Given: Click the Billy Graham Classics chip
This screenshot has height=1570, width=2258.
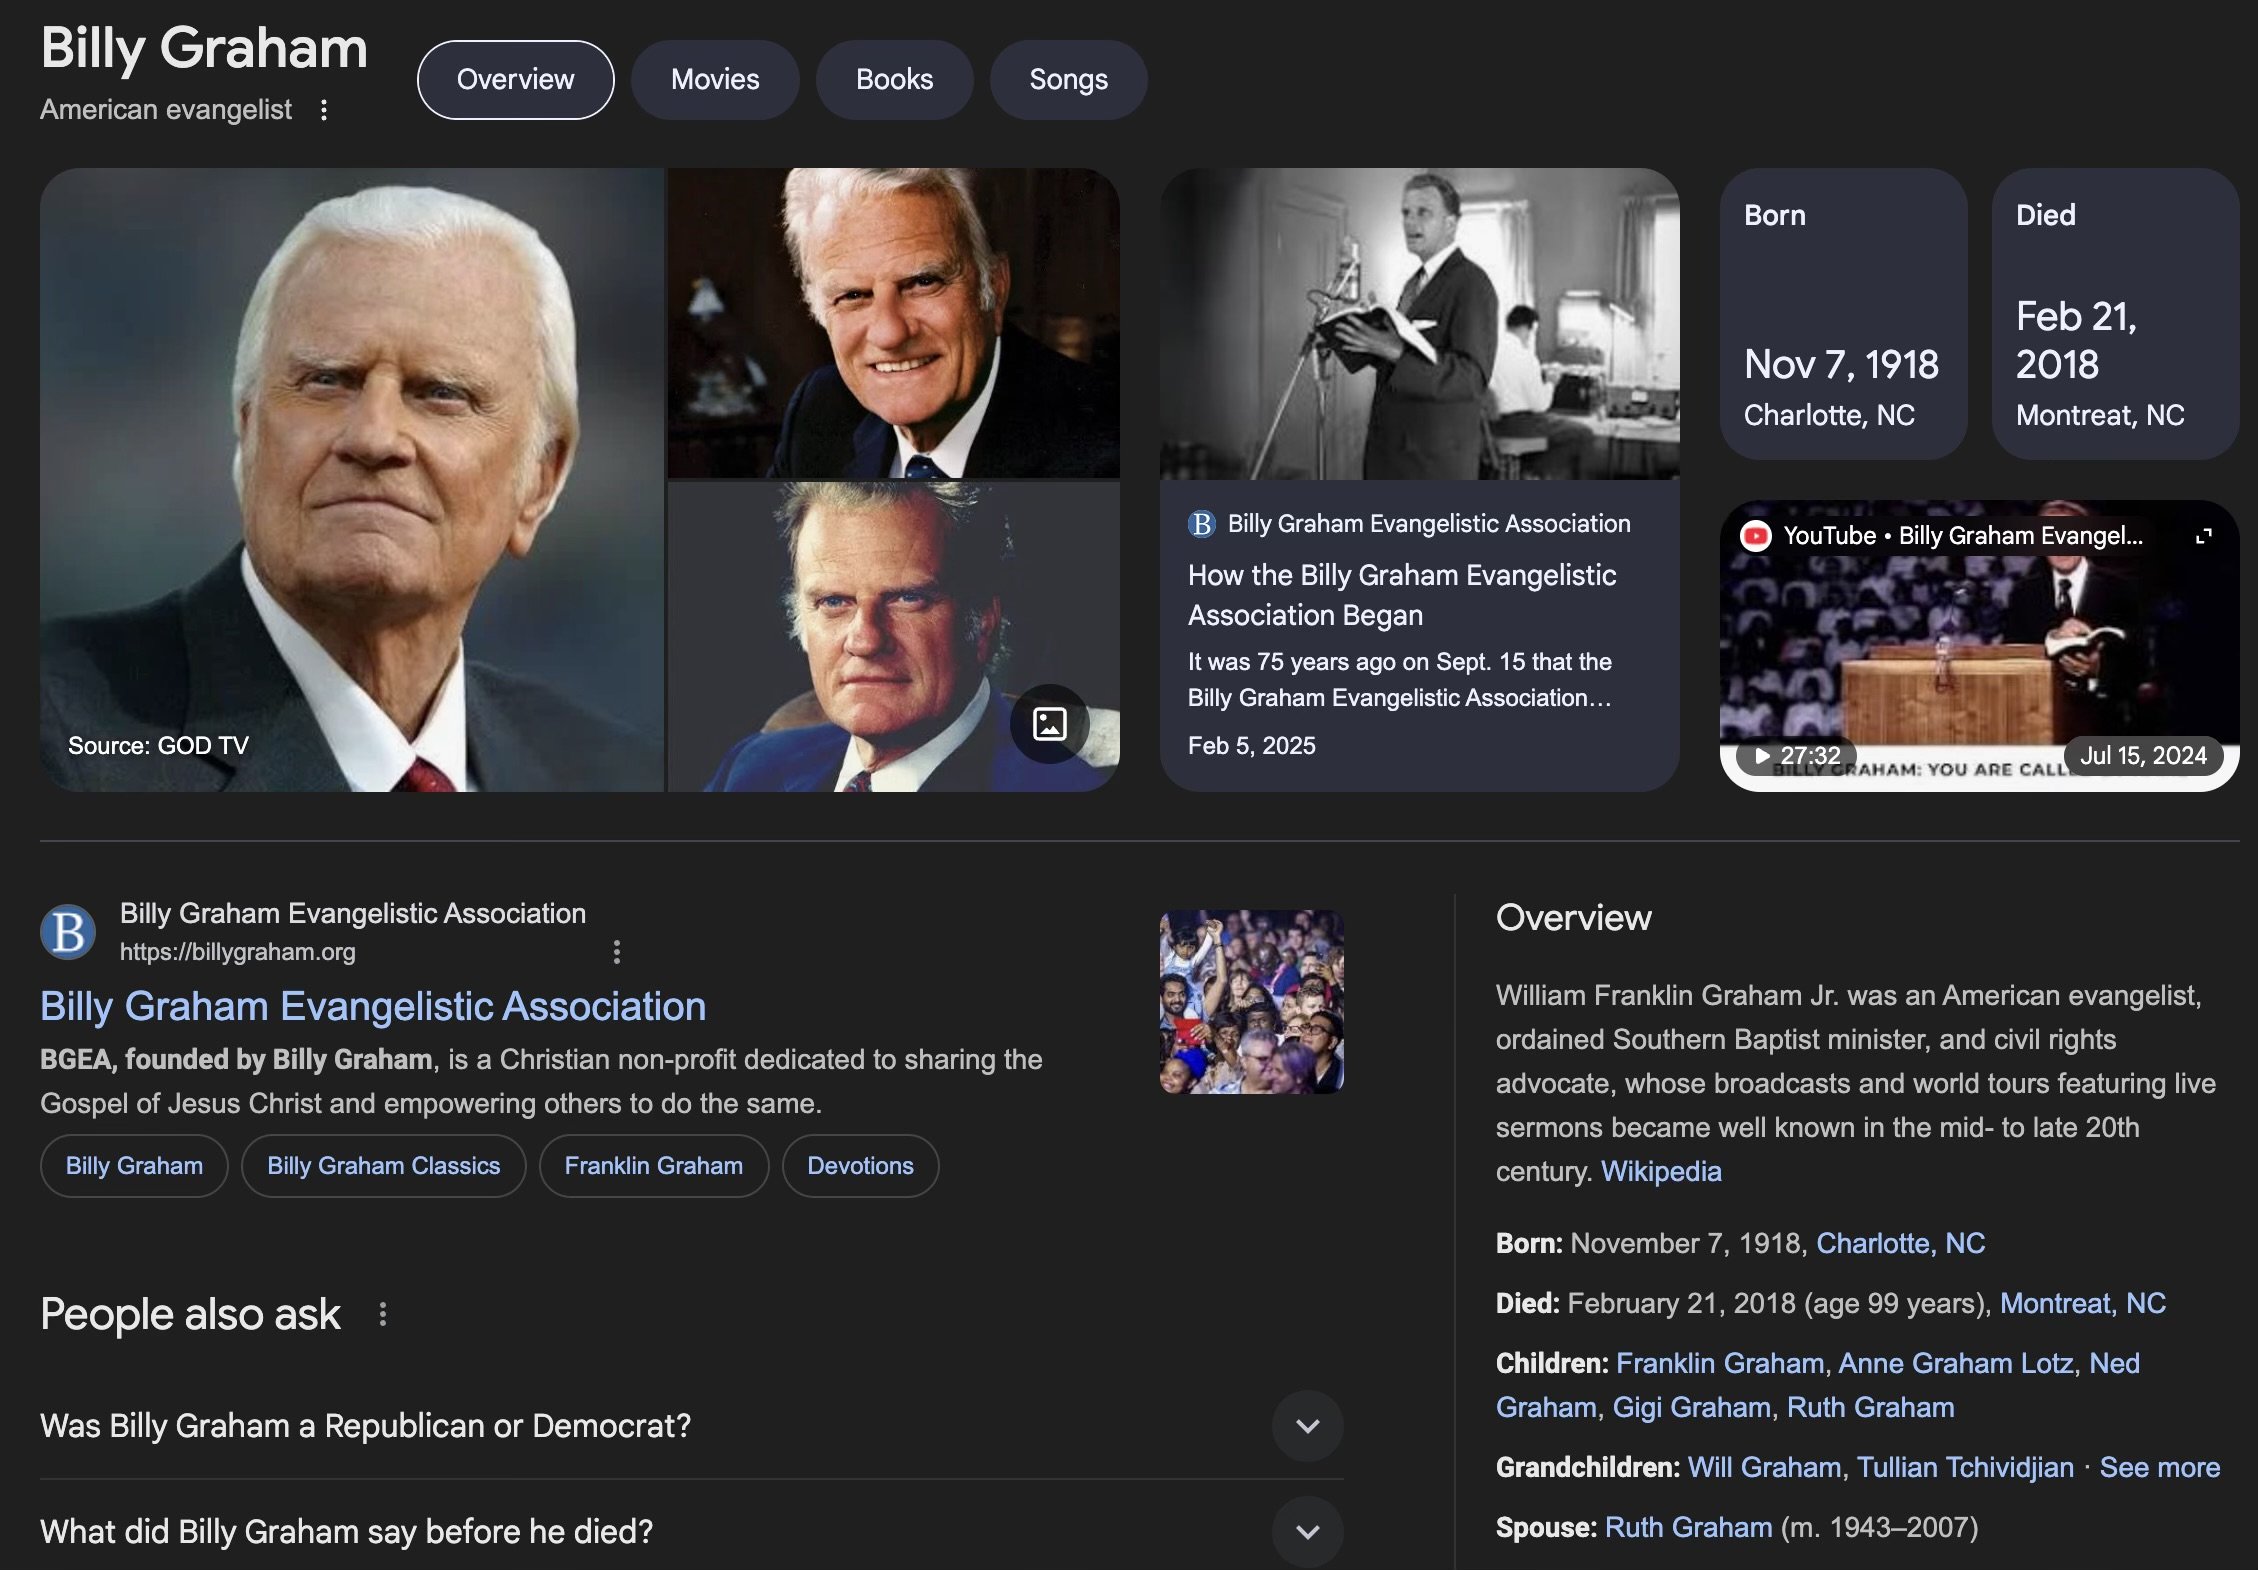Looking at the screenshot, I should click(384, 1166).
